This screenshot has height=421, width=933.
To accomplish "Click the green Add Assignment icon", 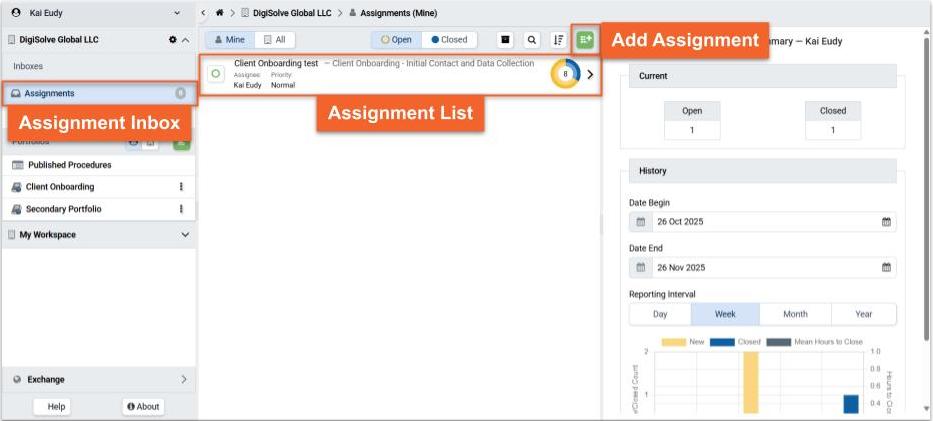I will (585, 40).
